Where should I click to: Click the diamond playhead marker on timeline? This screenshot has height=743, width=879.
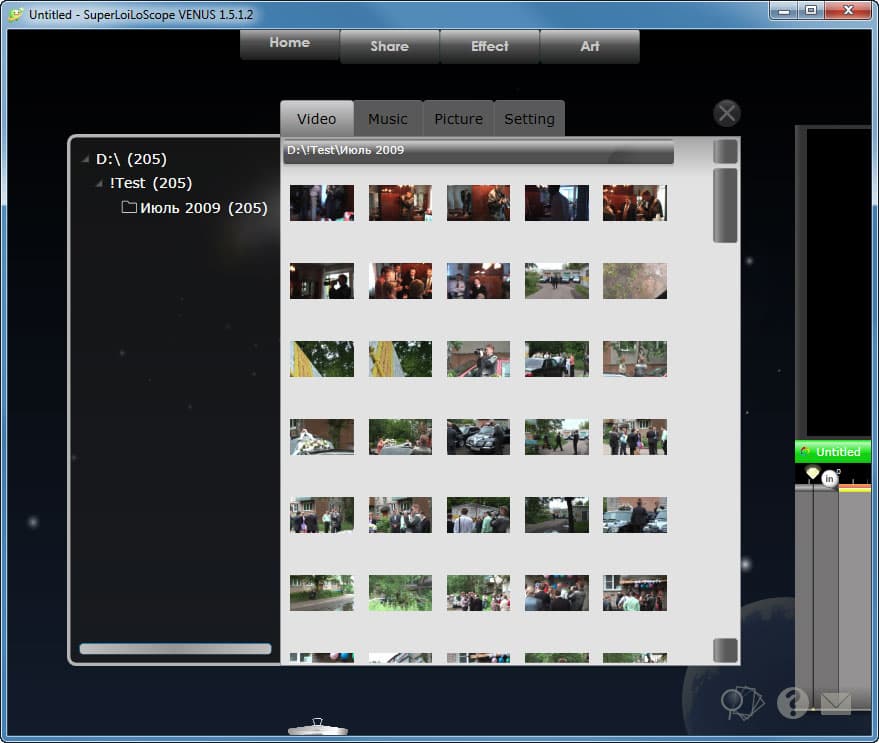pos(812,473)
